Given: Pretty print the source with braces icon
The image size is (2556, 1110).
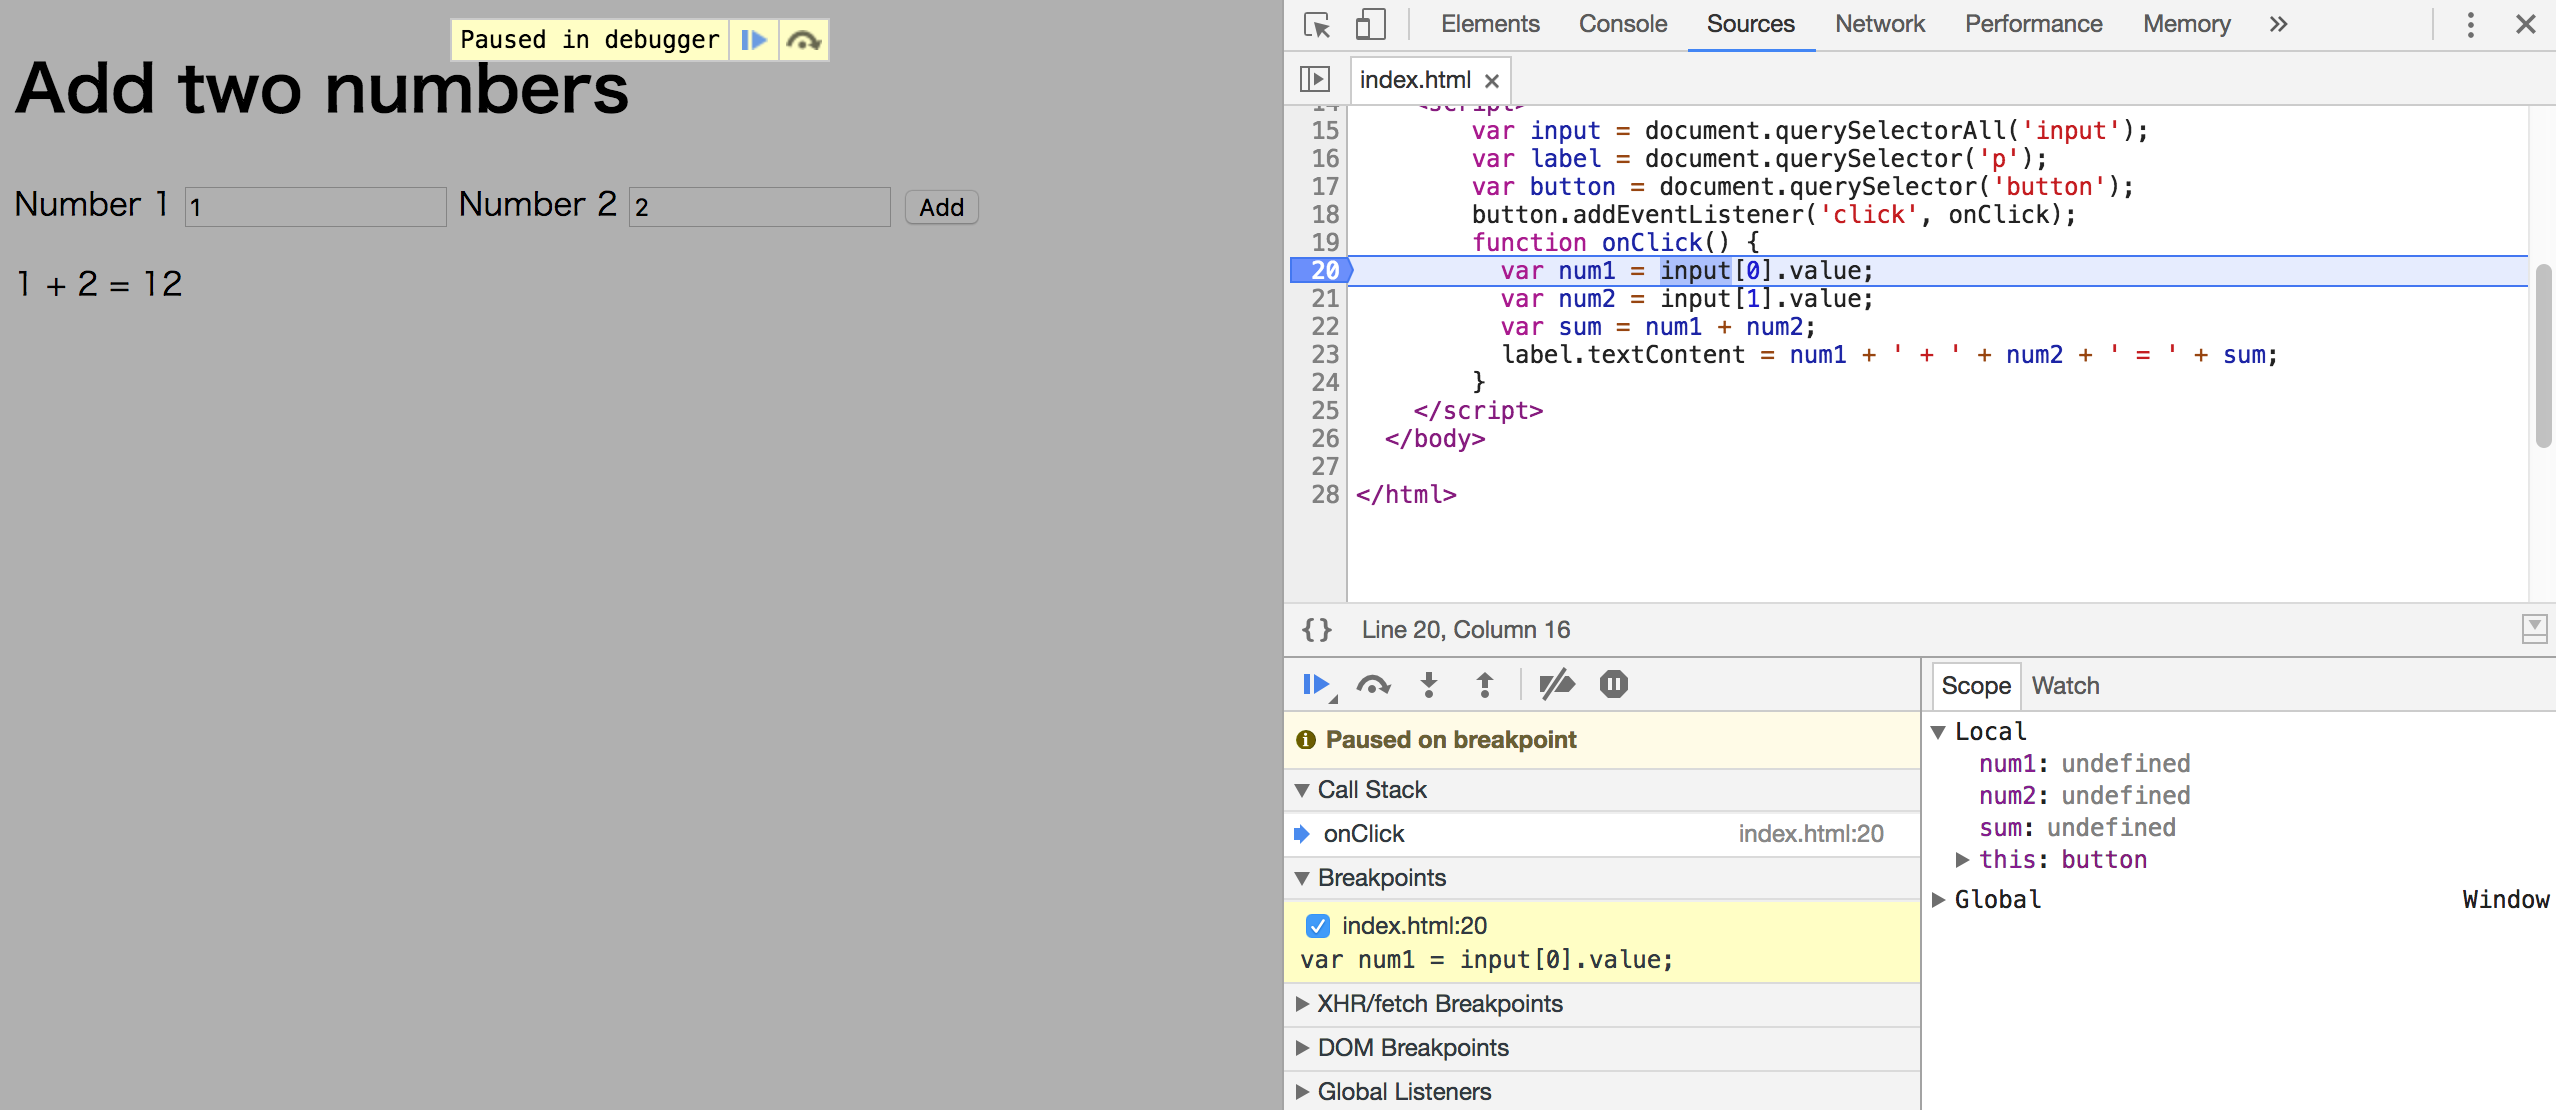Looking at the screenshot, I should point(1316,630).
